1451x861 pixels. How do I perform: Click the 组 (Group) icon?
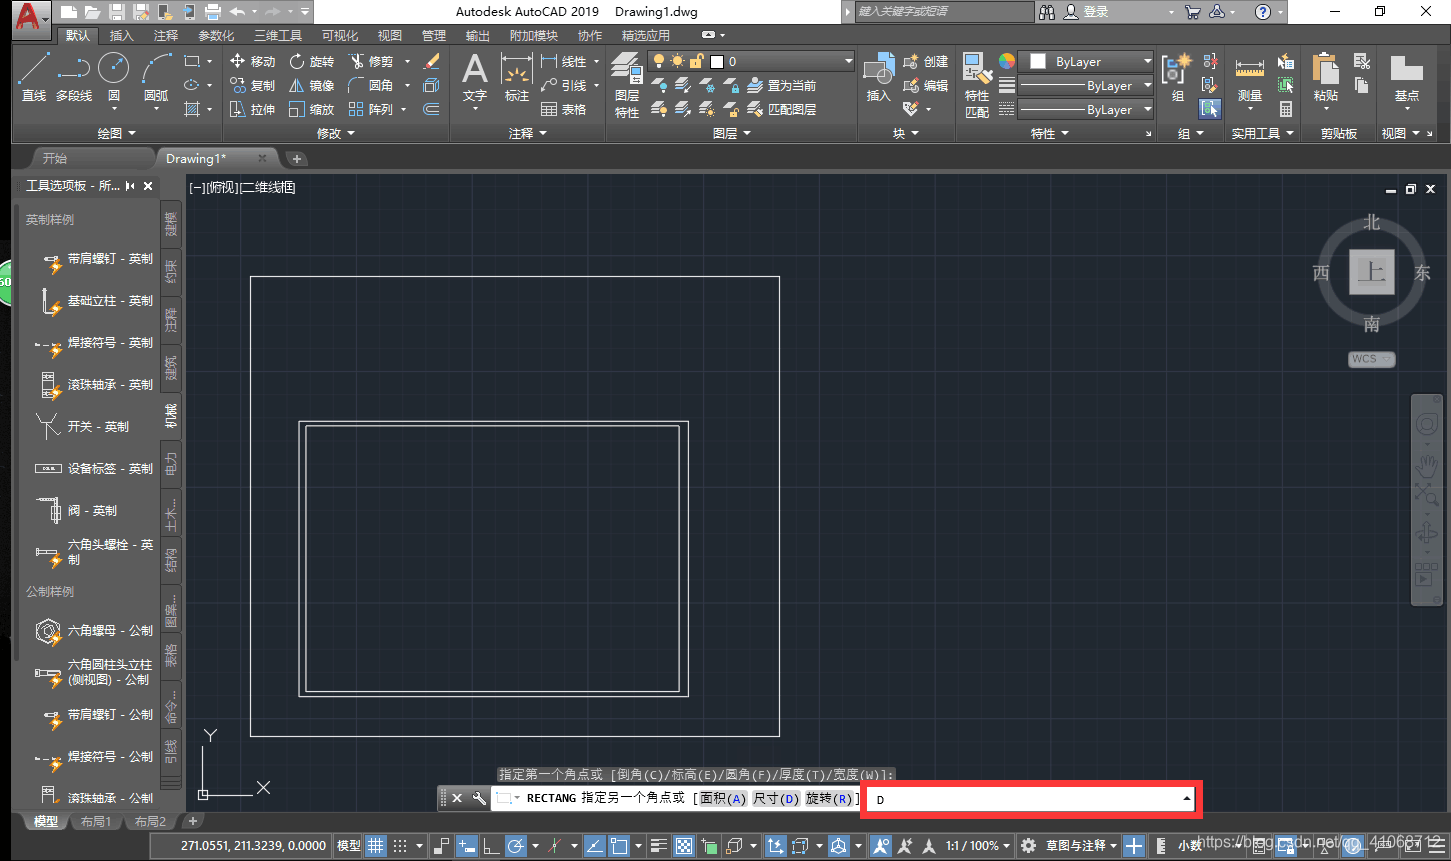click(1178, 78)
